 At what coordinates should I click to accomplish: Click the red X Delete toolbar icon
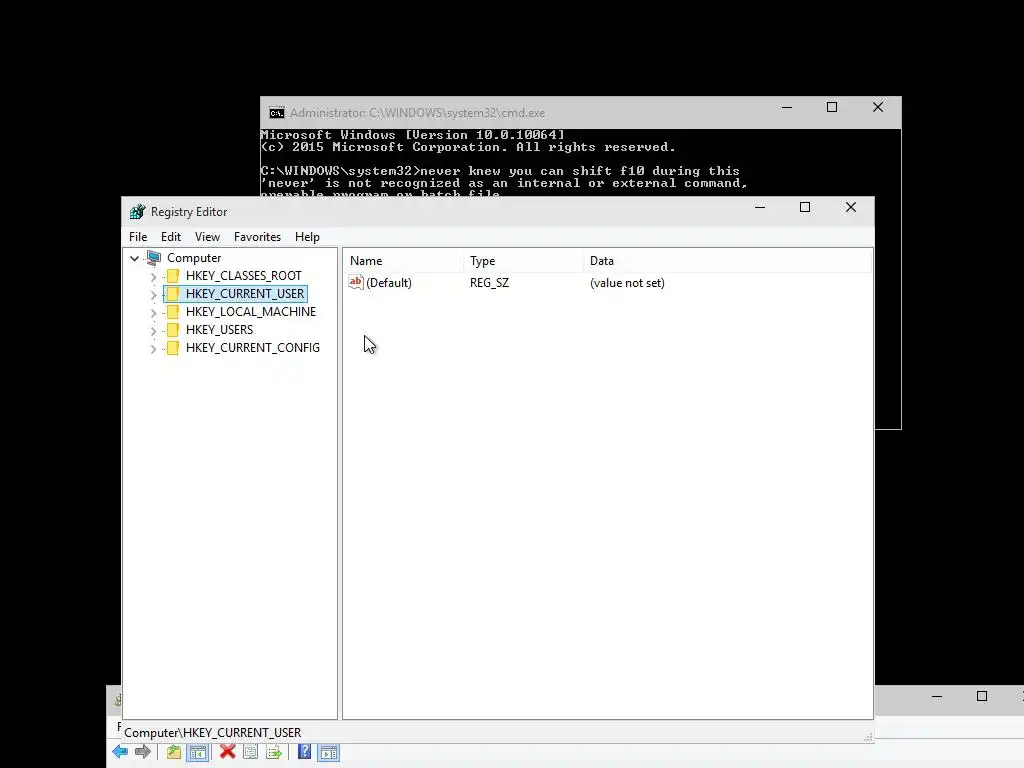227,752
